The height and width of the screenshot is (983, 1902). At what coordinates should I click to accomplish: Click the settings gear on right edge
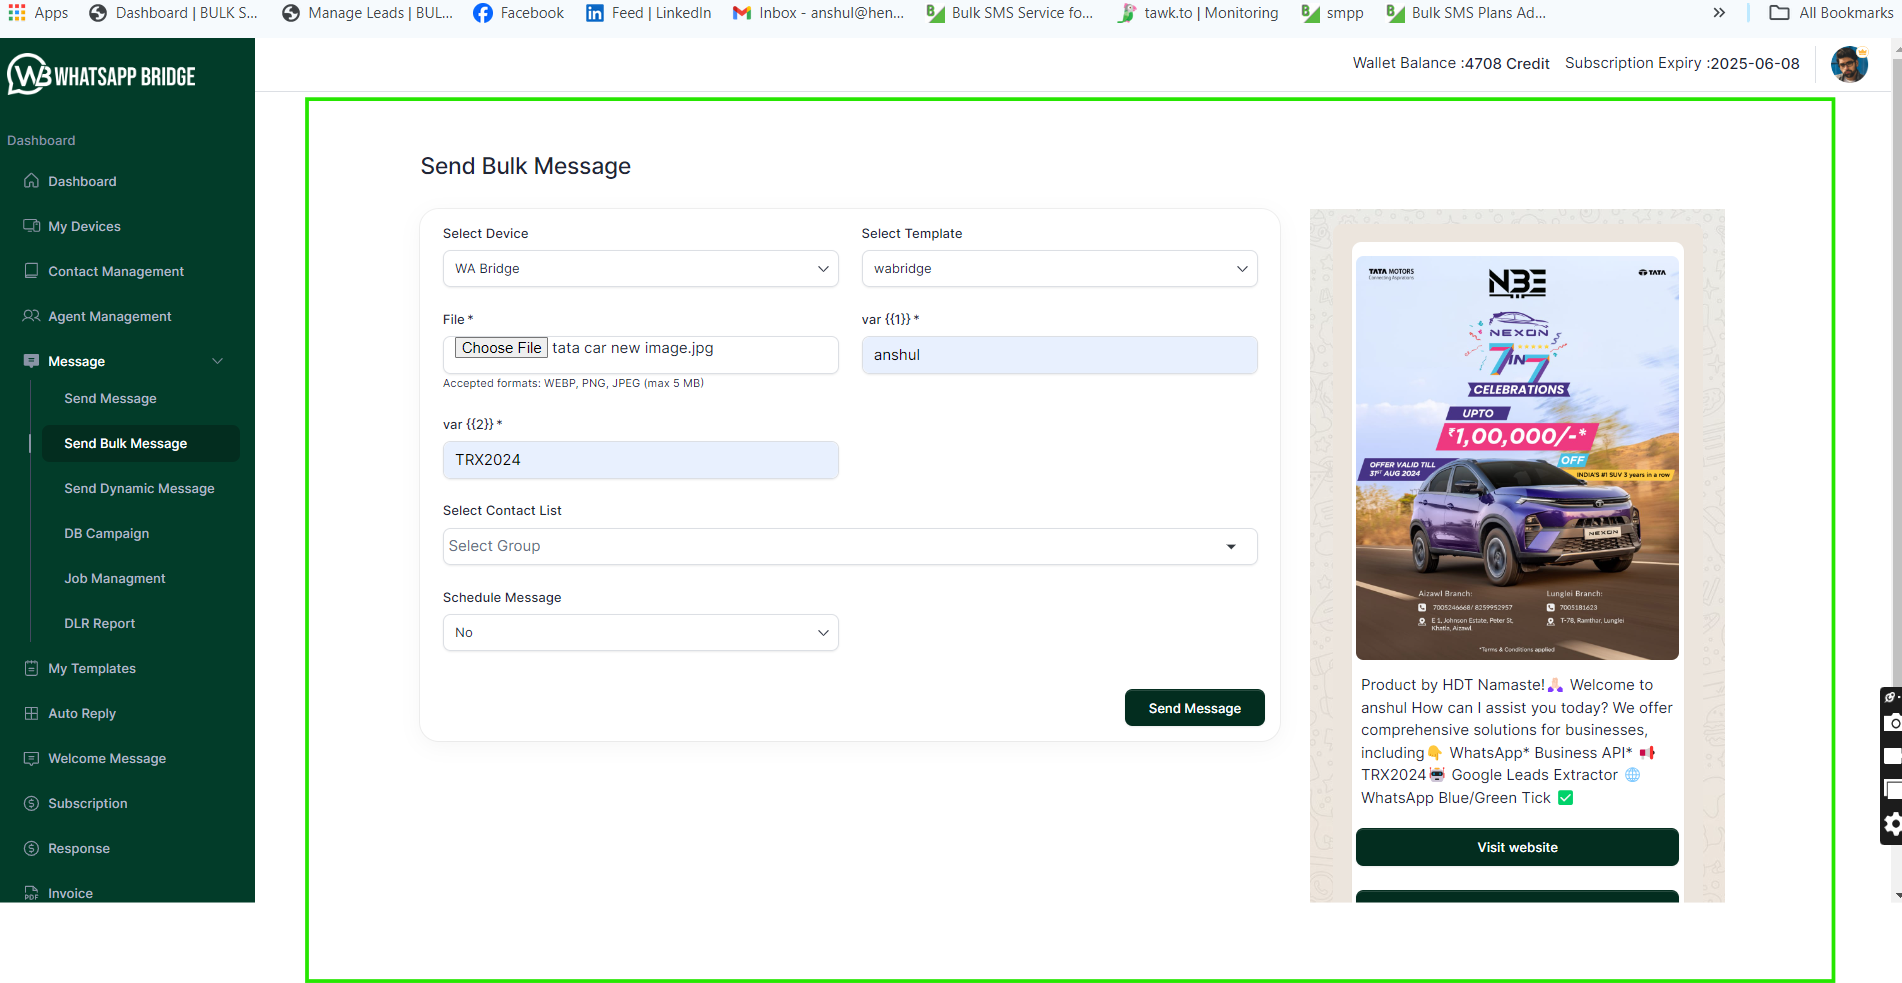coord(1892,825)
